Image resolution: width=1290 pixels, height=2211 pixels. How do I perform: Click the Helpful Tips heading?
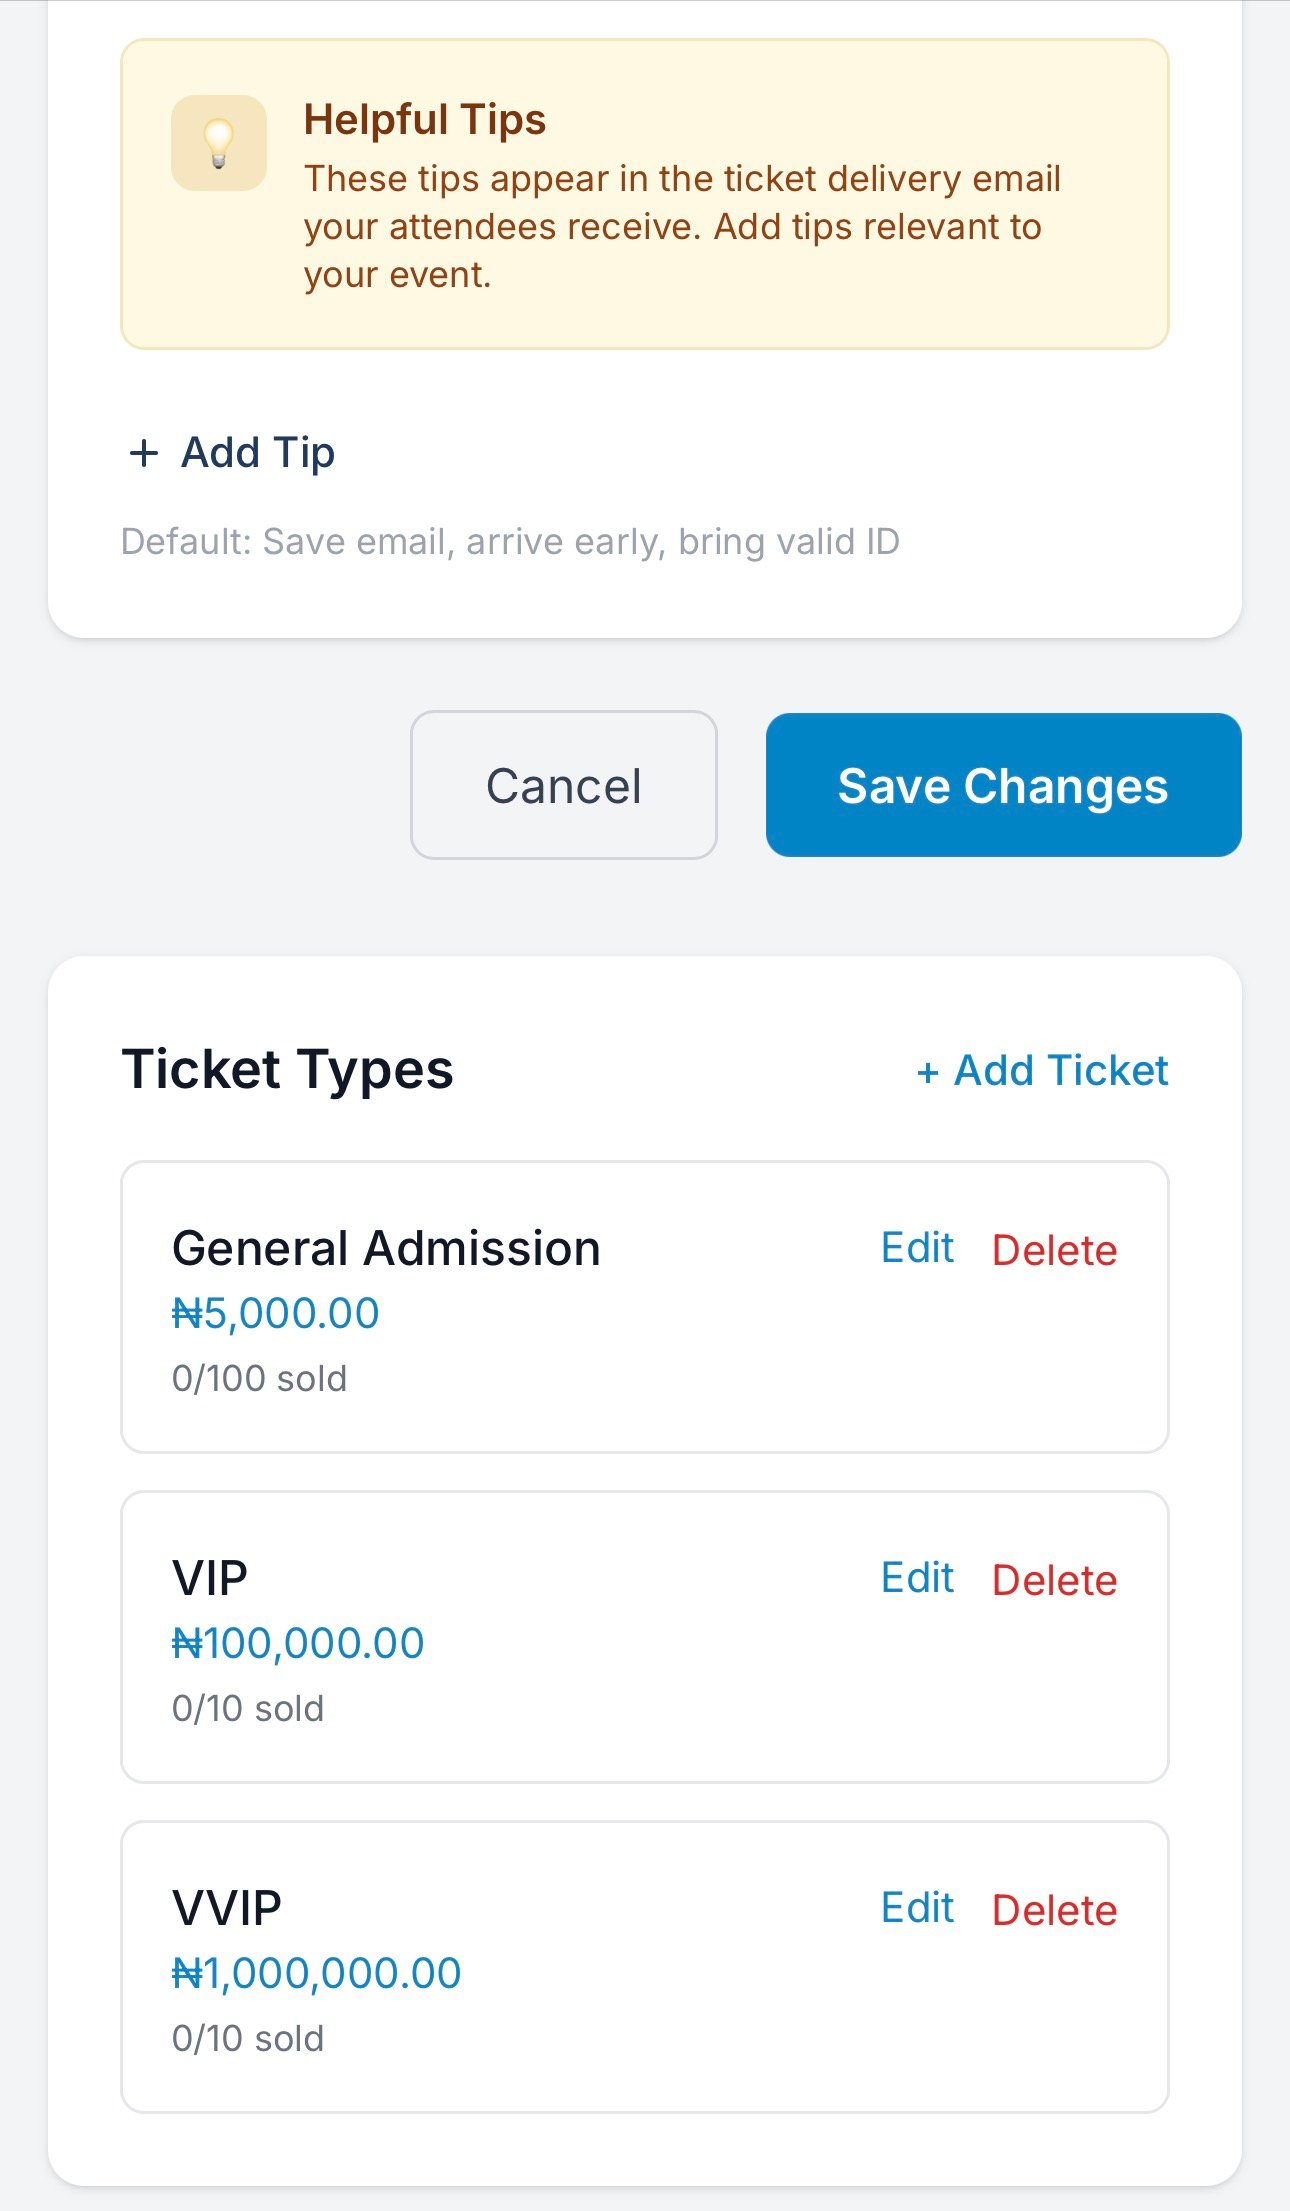tap(425, 120)
